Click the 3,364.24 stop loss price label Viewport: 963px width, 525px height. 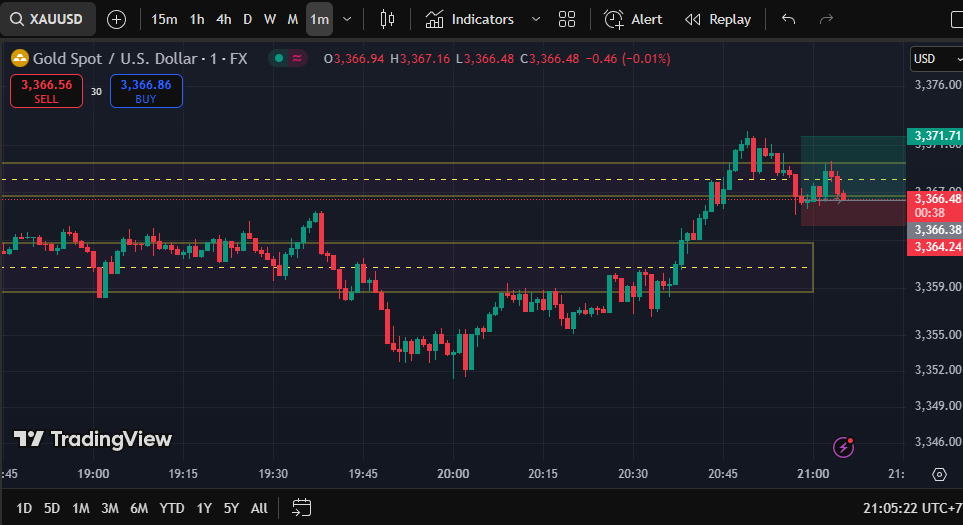(x=935, y=247)
